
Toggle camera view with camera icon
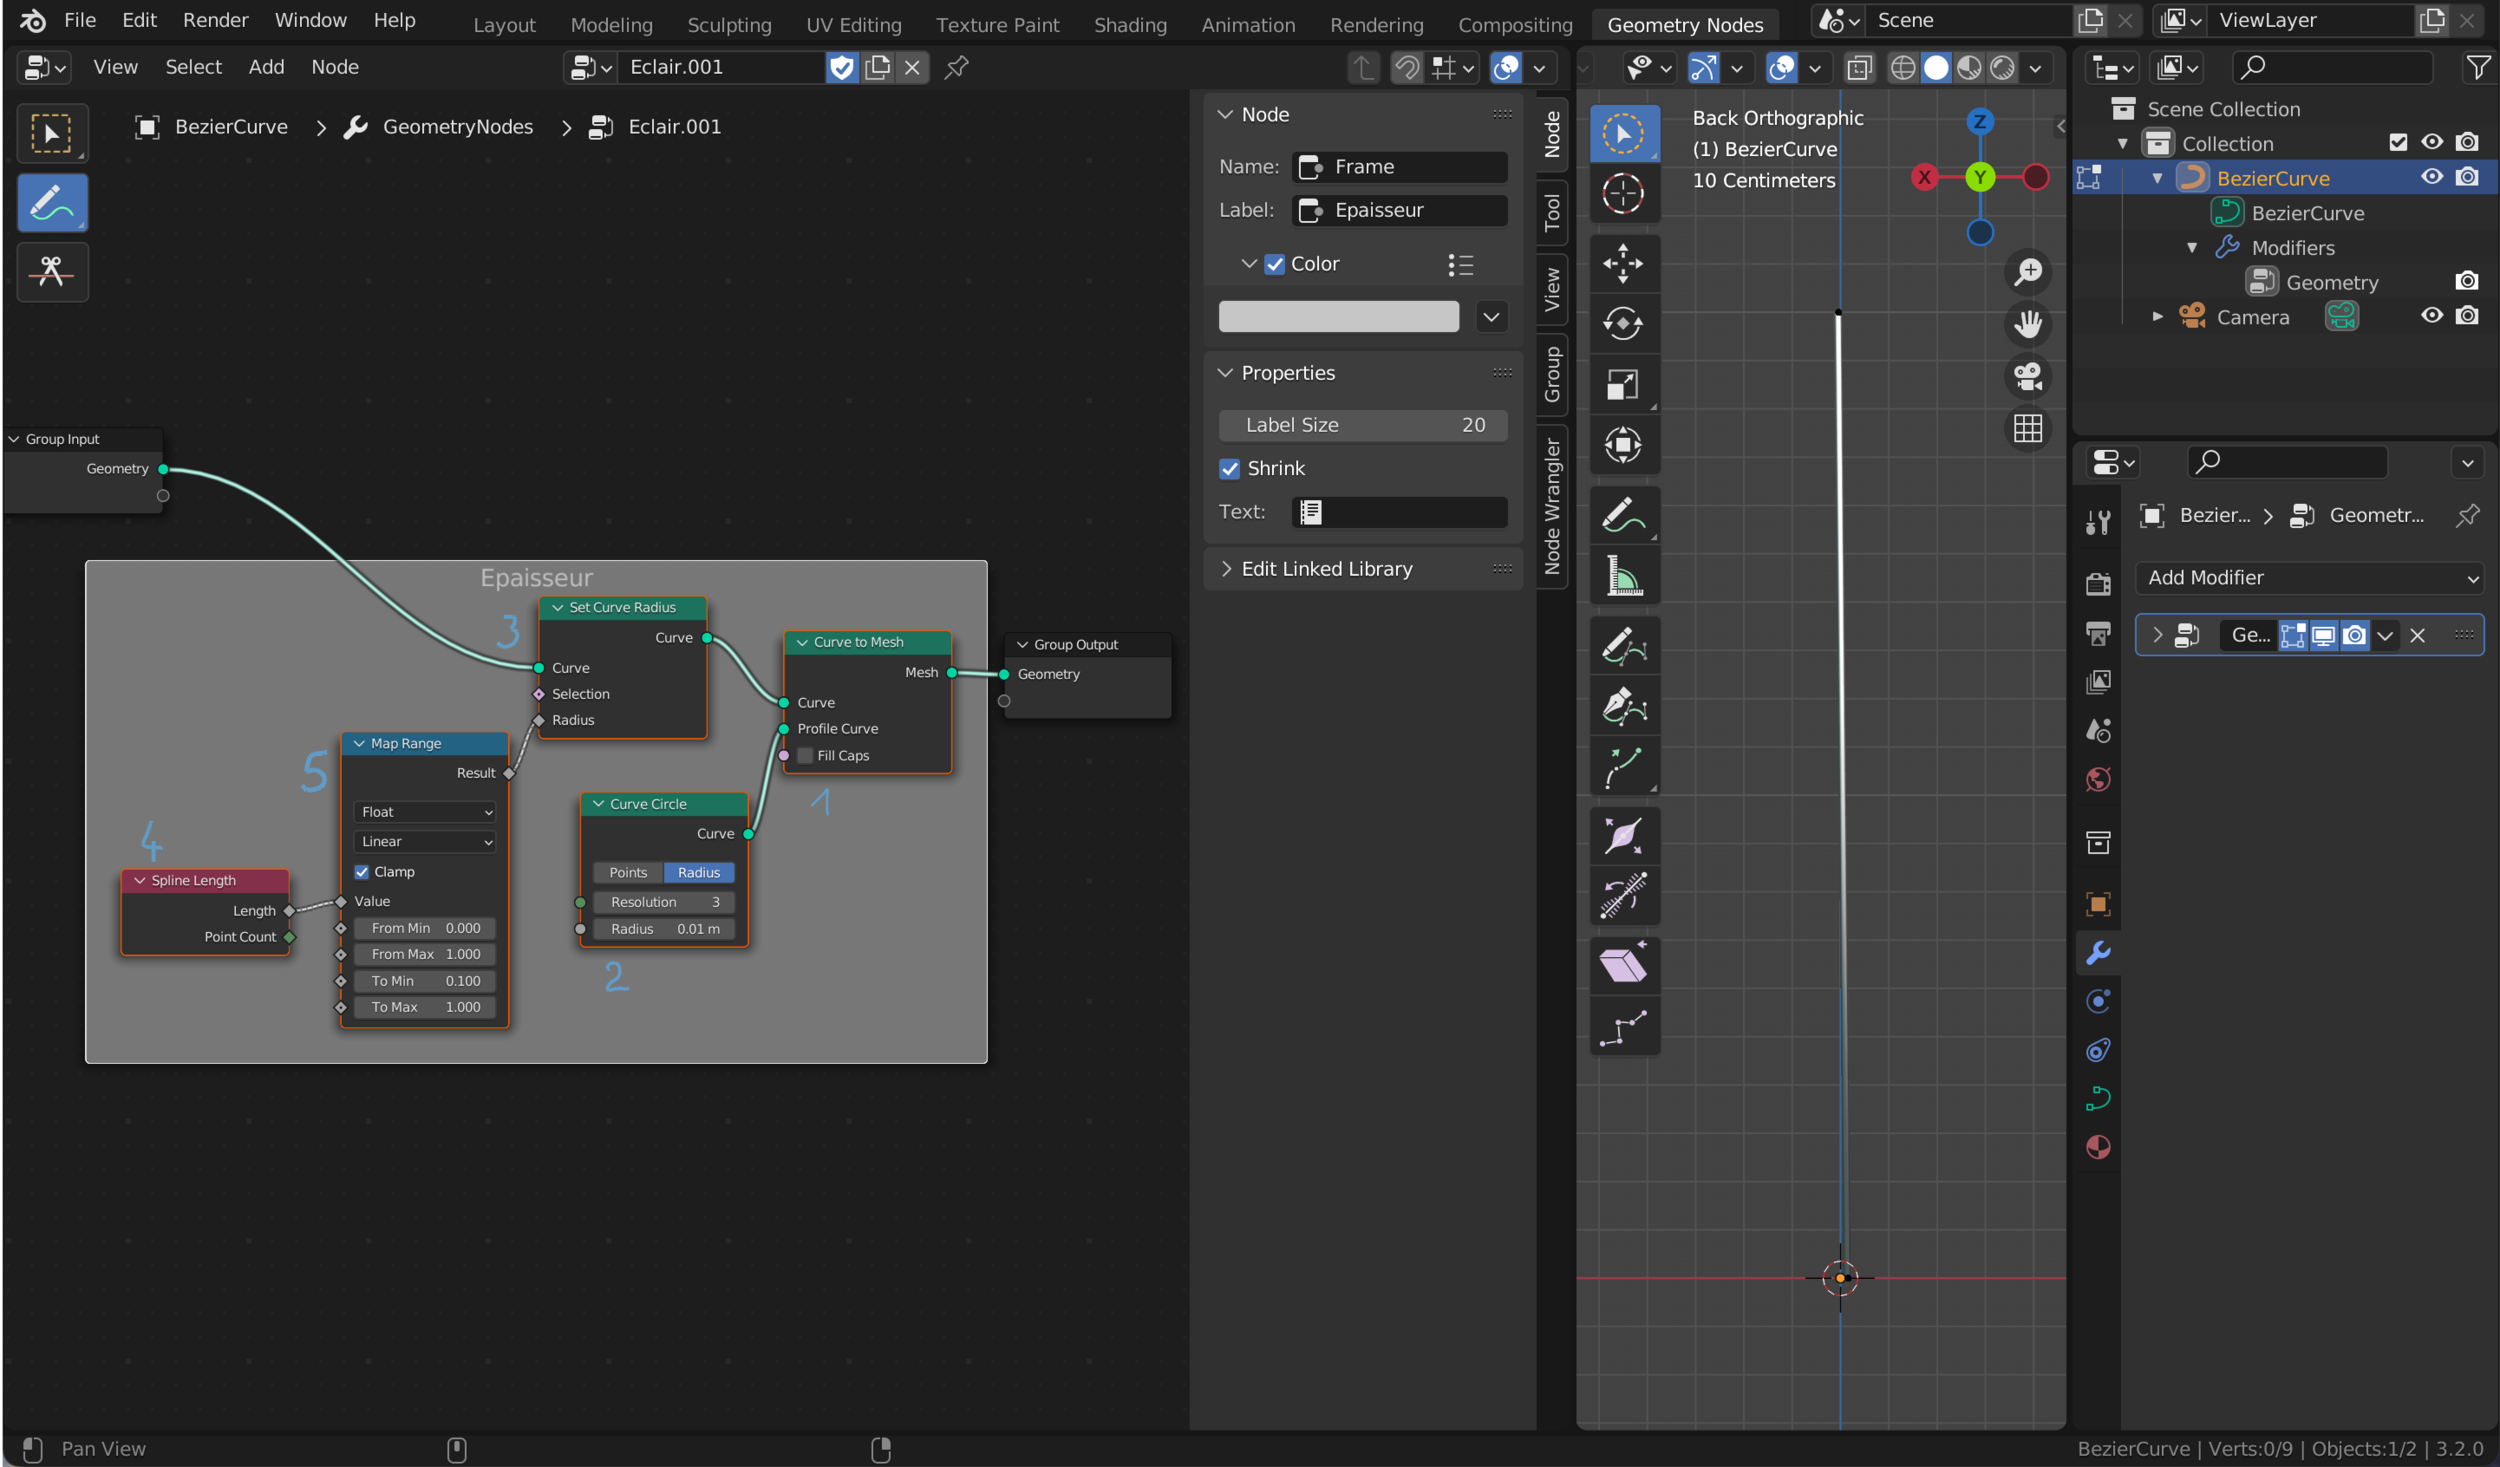tap(2027, 377)
